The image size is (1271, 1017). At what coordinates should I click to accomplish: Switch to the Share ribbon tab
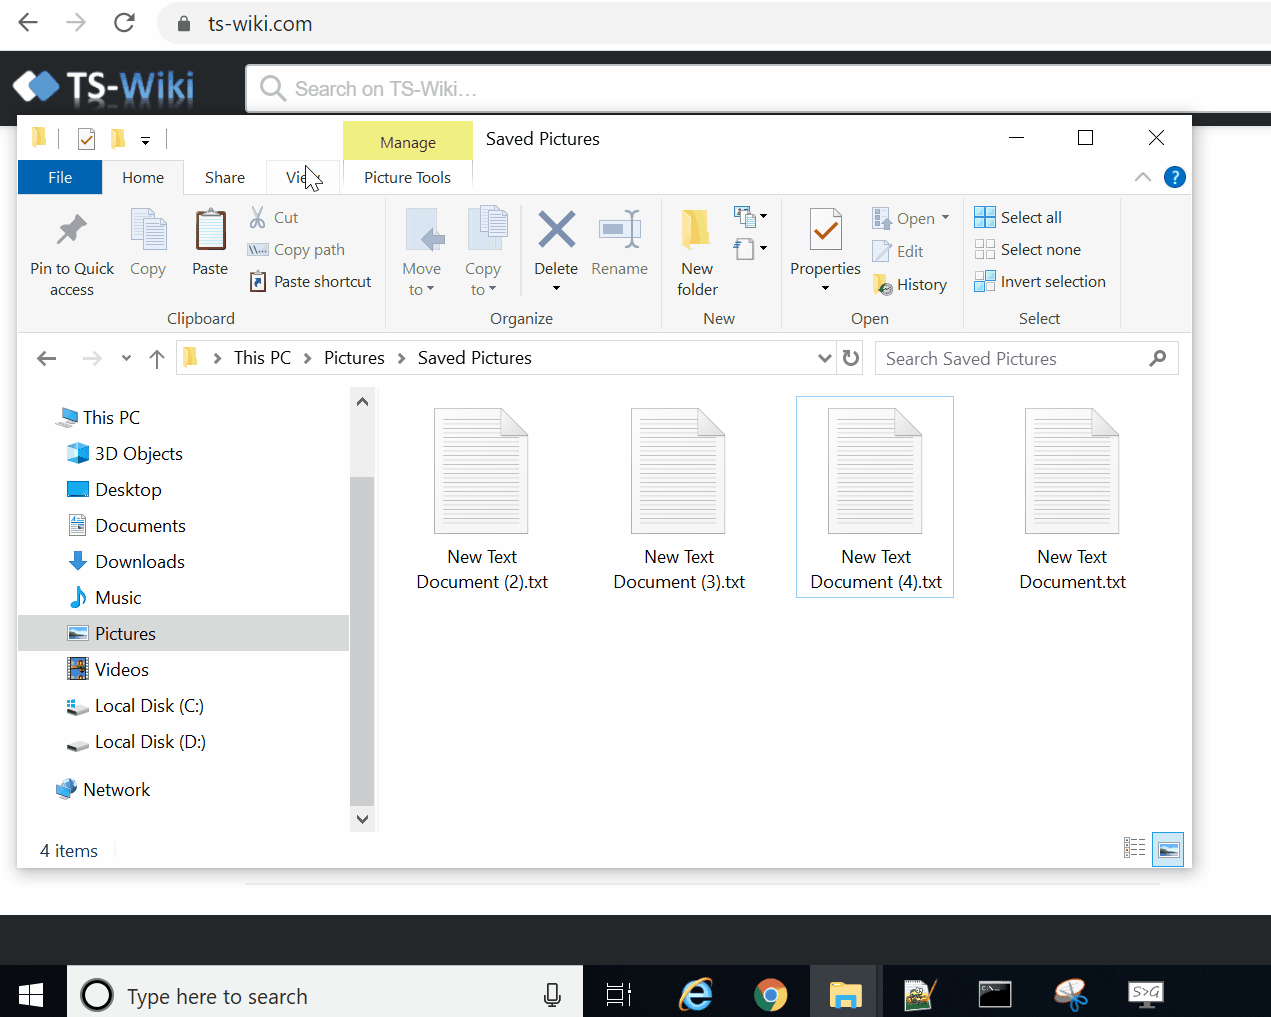[225, 177]
